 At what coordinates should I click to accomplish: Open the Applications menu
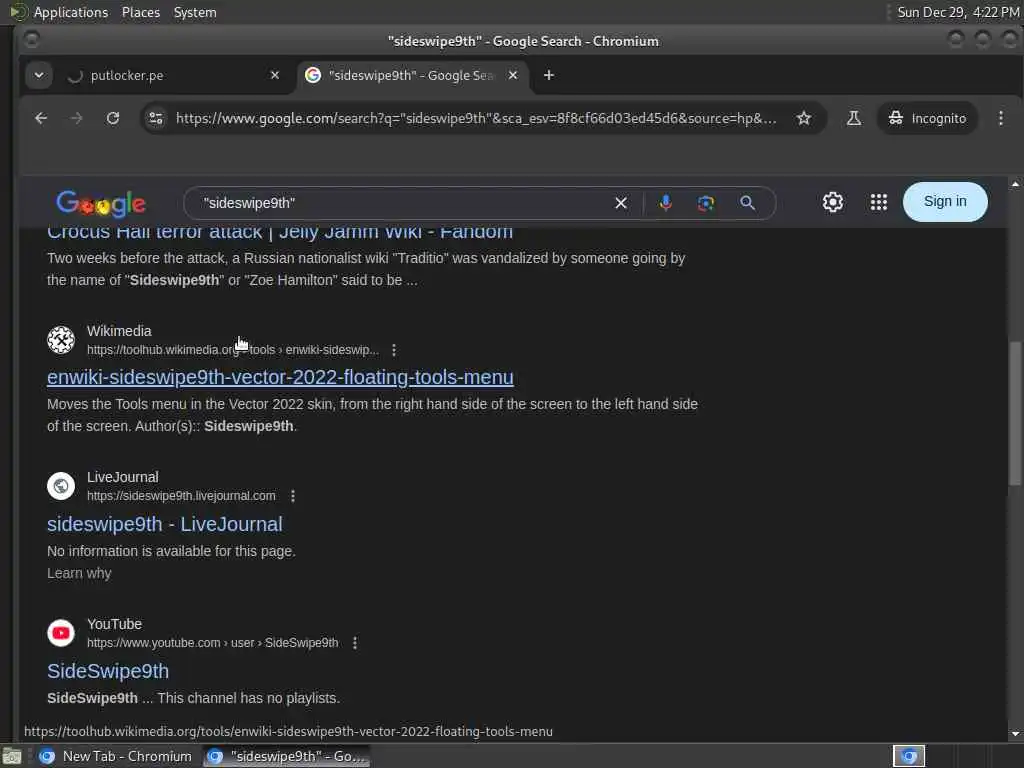tap(71, 12)
